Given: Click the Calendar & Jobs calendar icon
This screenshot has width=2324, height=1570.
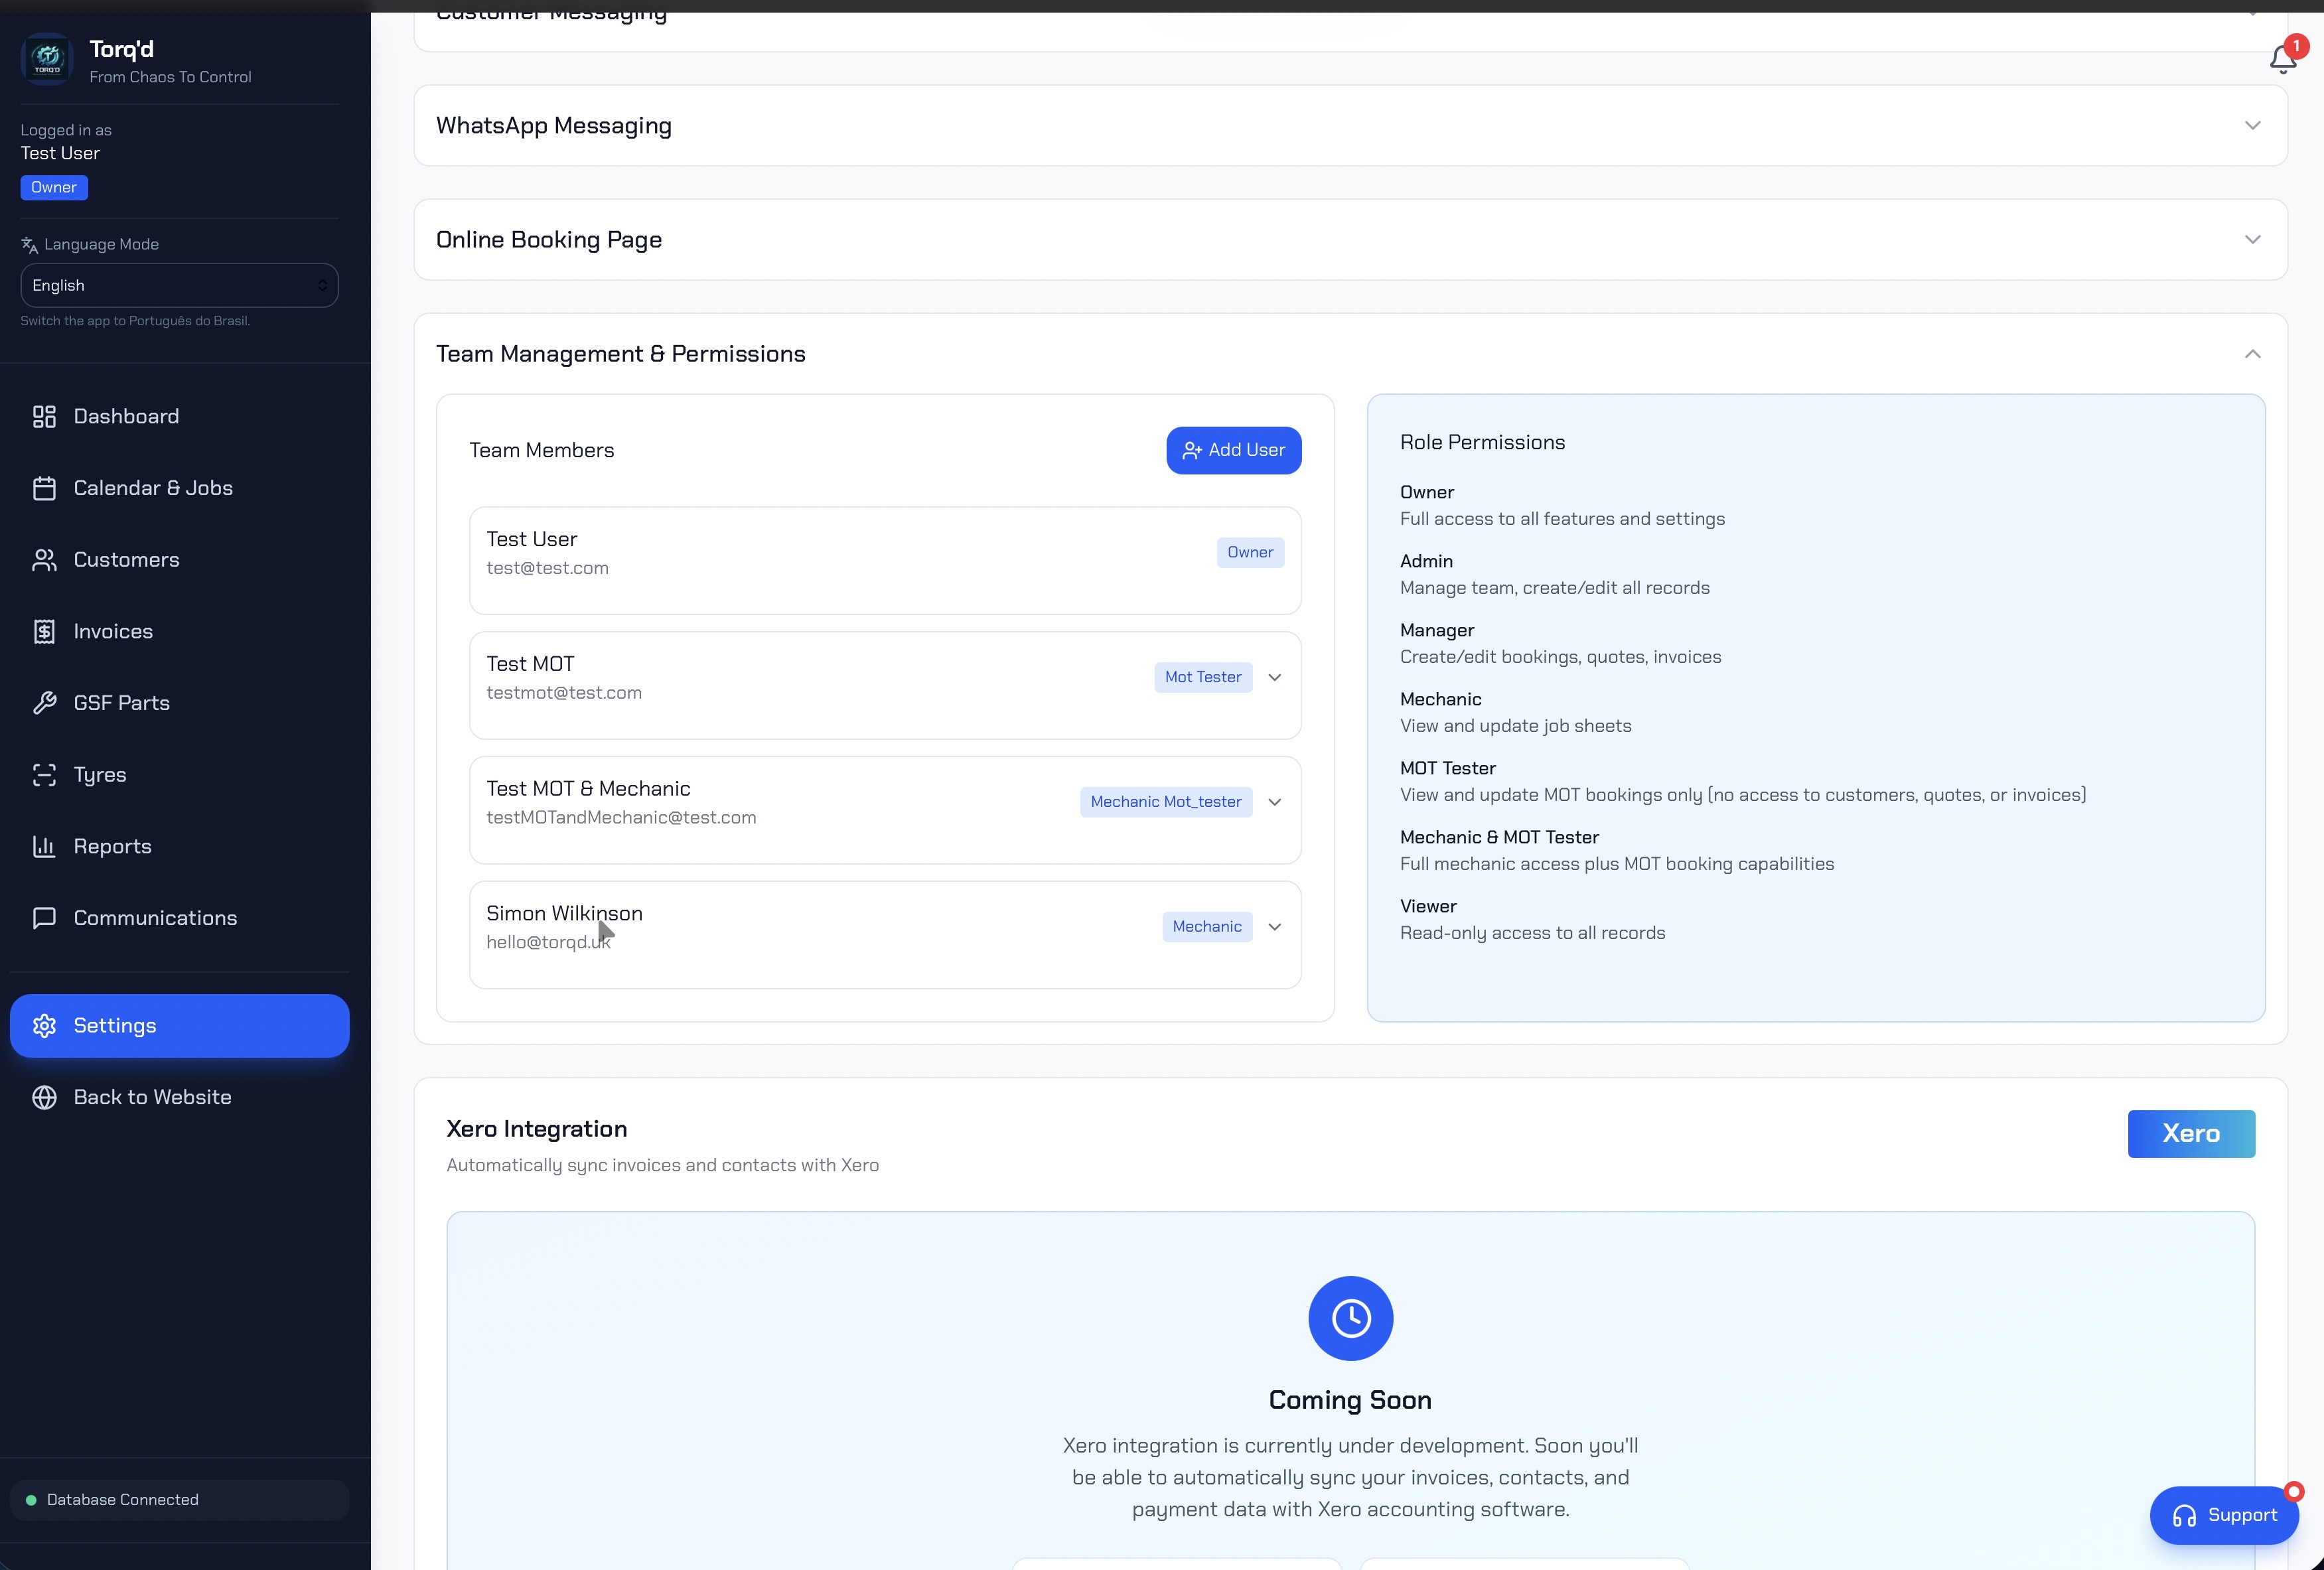Looking at the screenshot, I should 44,488.
